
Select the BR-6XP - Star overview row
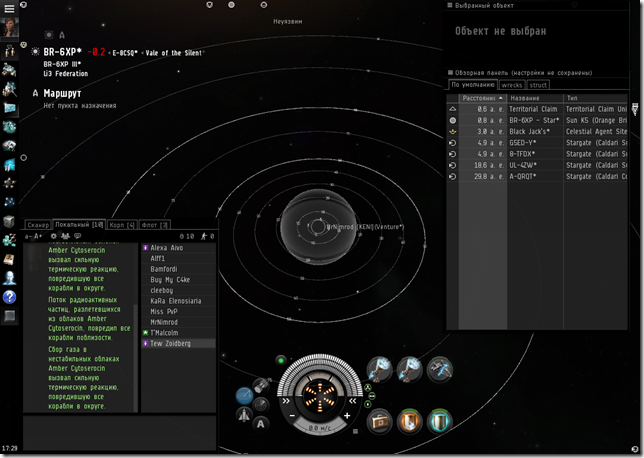(537, 120)
